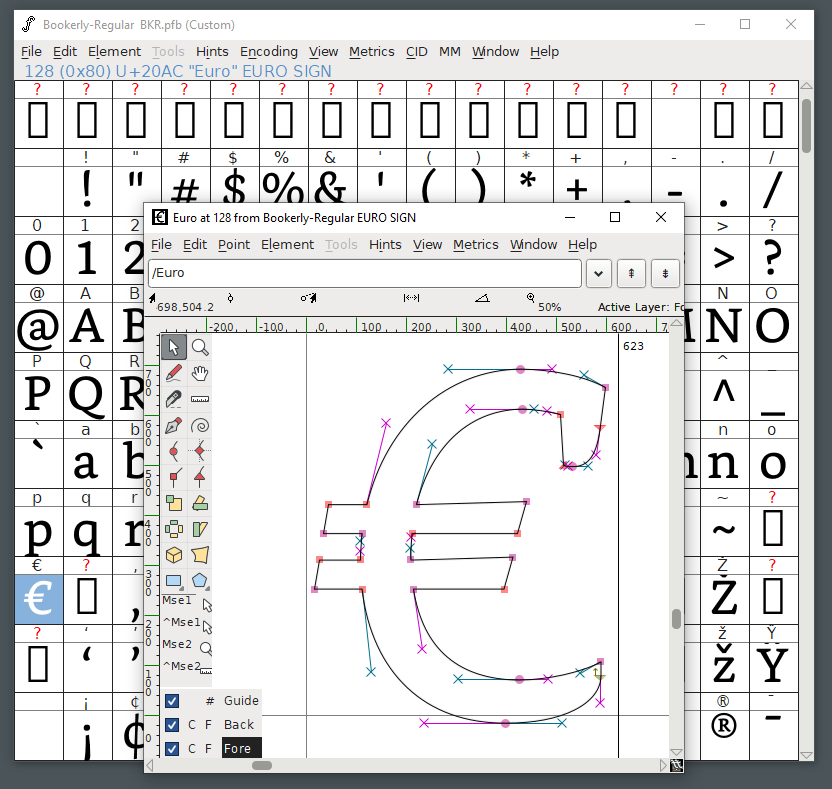Viewport: 832px width, 789px height.
Task: Choose the Spiro spiral mode tool
Action: (200, 425)
